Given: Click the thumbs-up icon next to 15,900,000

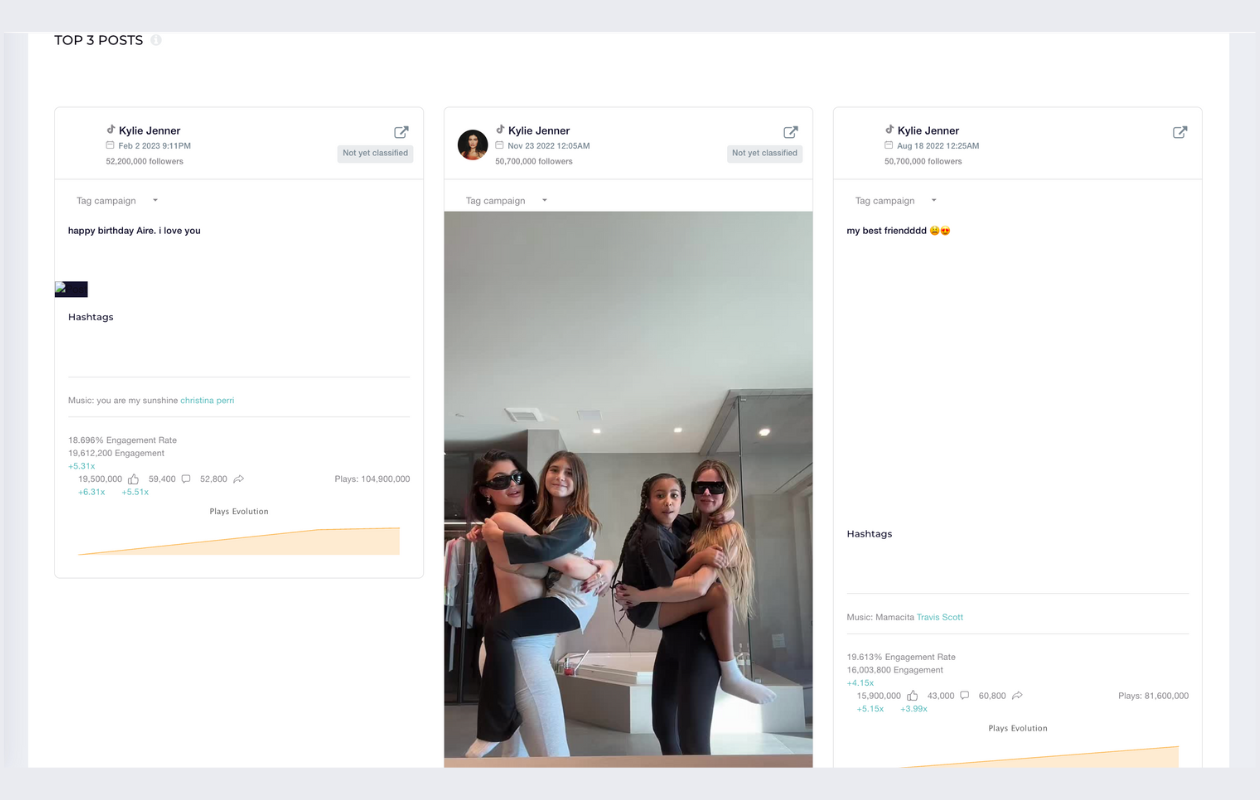Looking at the screenshot, I should 912,696.
